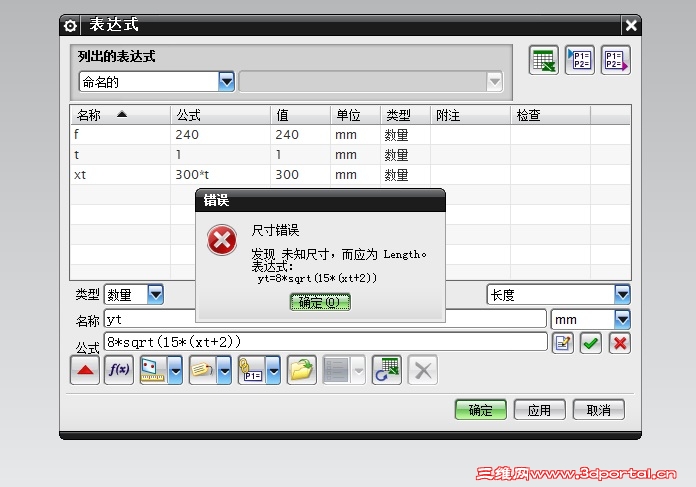Click the 取消 cancel button
The width and height of the screenshot is (696, 487).
click(599, 410)
